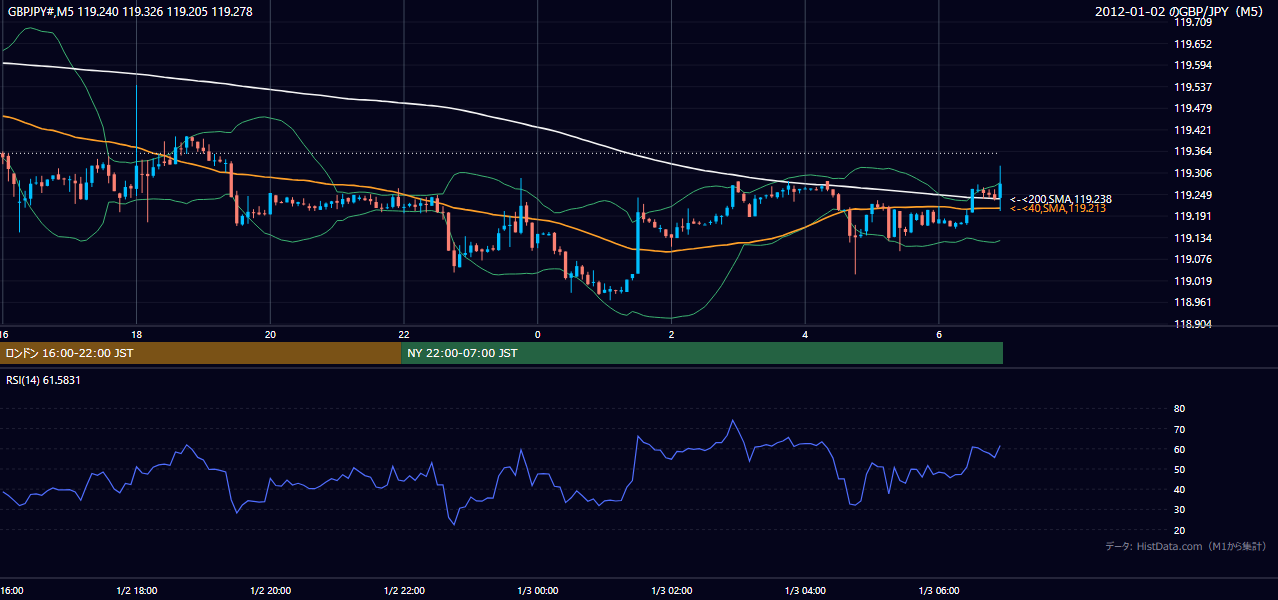
Task: Click hour tick 22 below the candlestick chart
Action: (404, 333)
